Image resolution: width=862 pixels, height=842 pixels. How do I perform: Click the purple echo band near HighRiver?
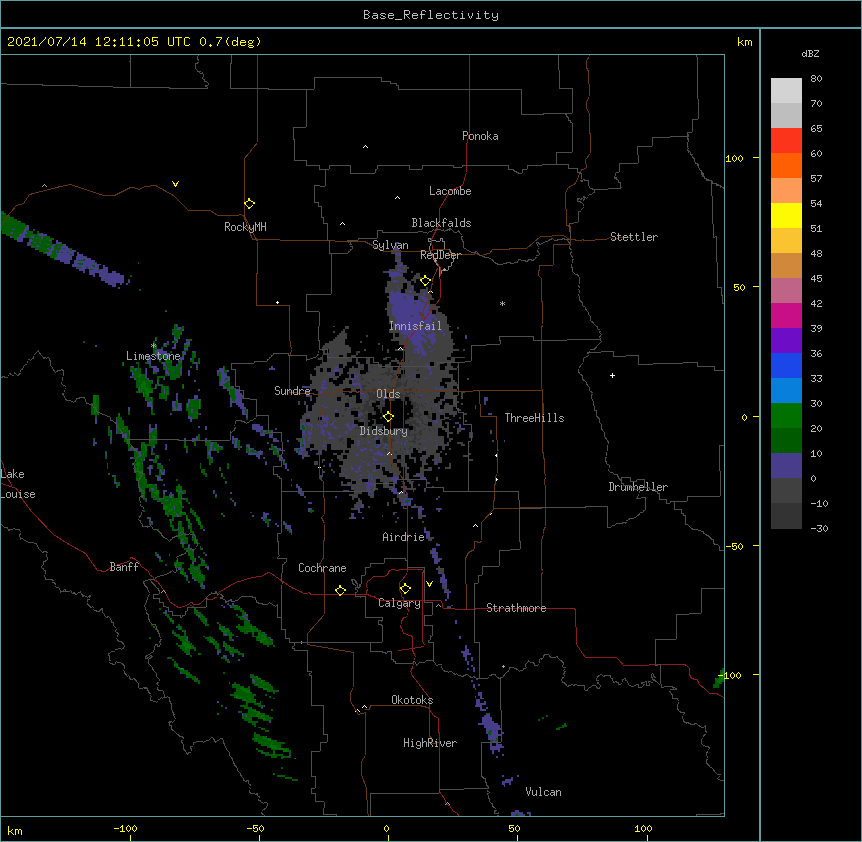[x=490, y=728]
